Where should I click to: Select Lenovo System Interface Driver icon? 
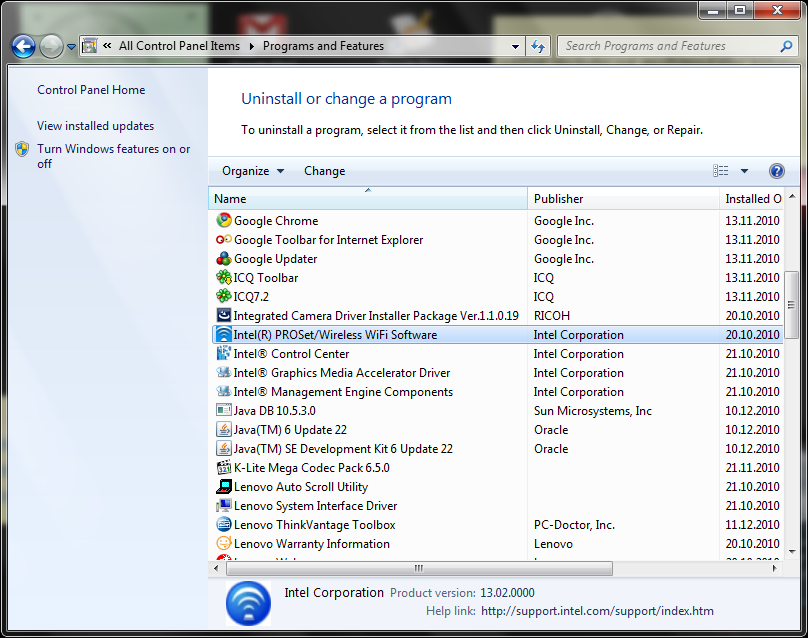click(224, 505)
